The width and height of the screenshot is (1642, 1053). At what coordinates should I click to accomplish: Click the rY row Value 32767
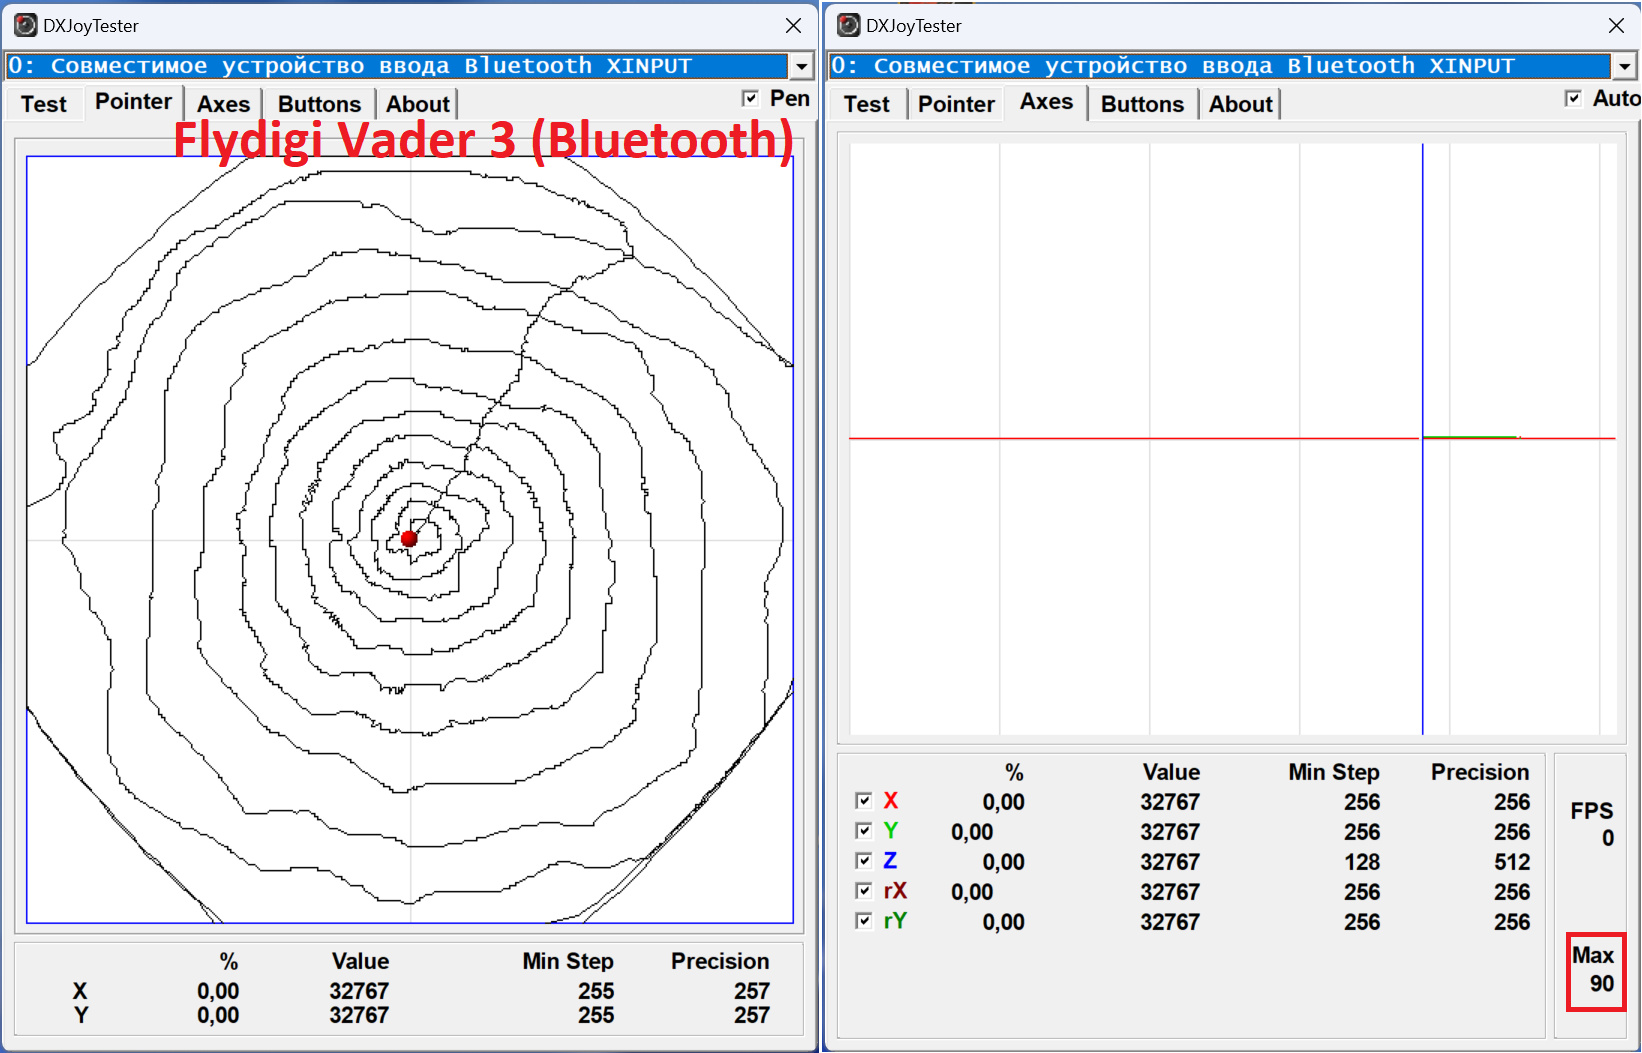[1170, 922]
